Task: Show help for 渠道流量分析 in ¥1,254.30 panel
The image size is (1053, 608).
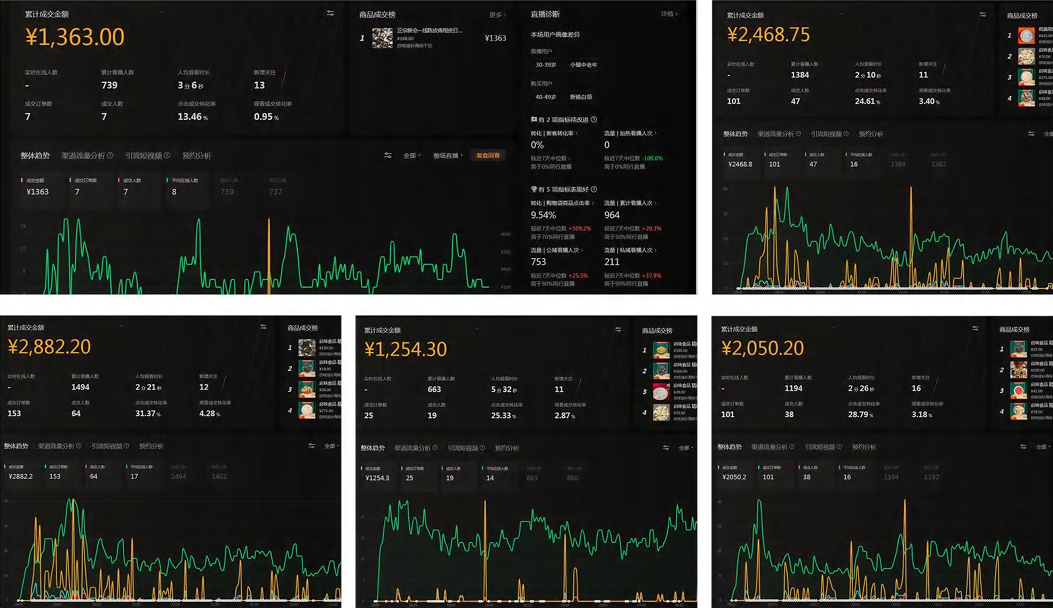Action: 435,447
